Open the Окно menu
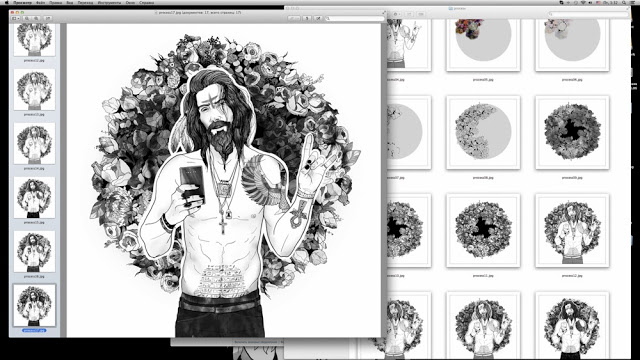 coord(130,2)
